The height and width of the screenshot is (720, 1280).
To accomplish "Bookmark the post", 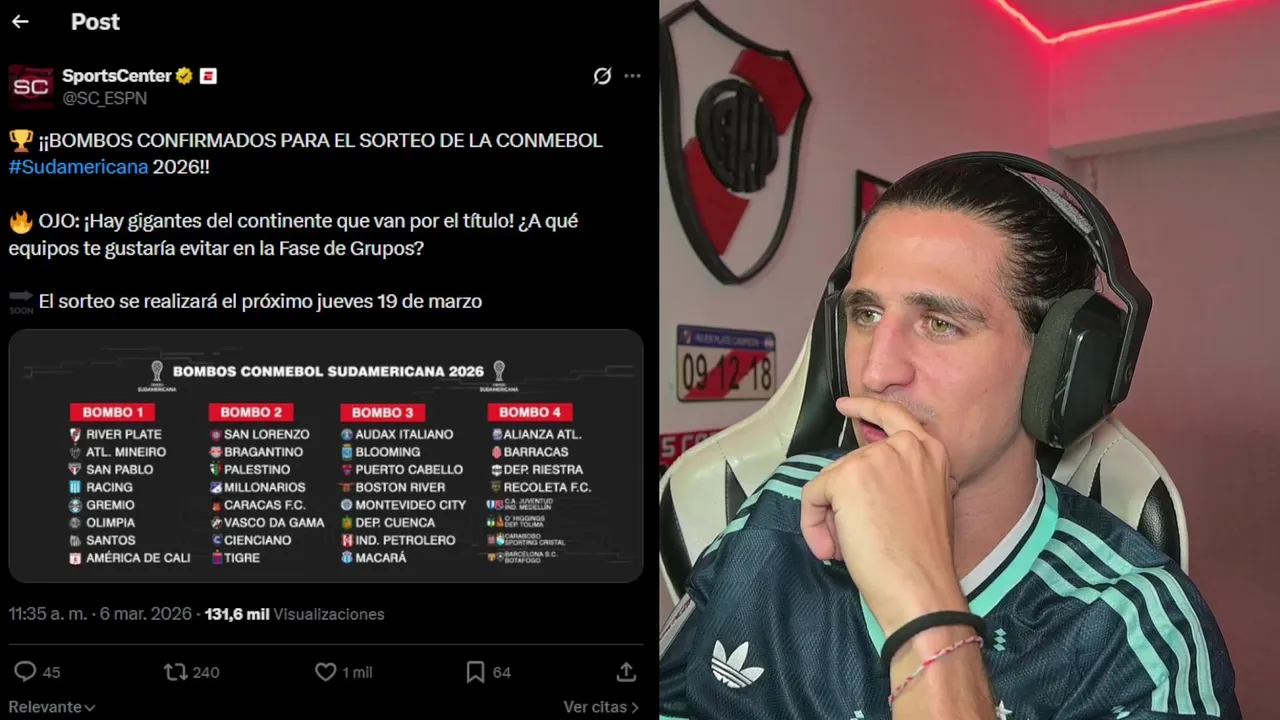I will 476,672.
